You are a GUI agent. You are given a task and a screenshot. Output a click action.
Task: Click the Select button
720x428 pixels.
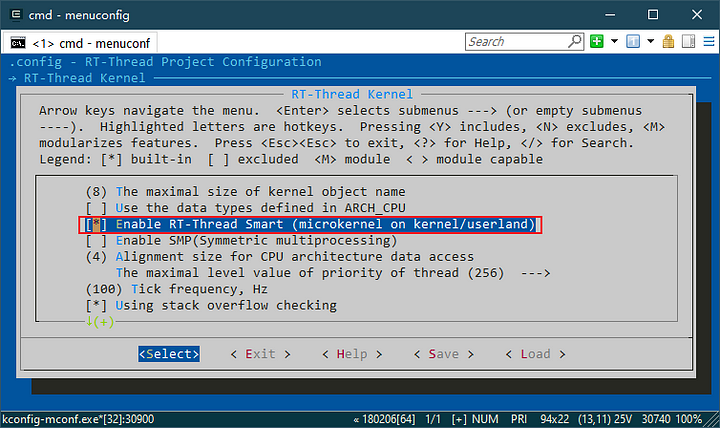coord(169,354)
